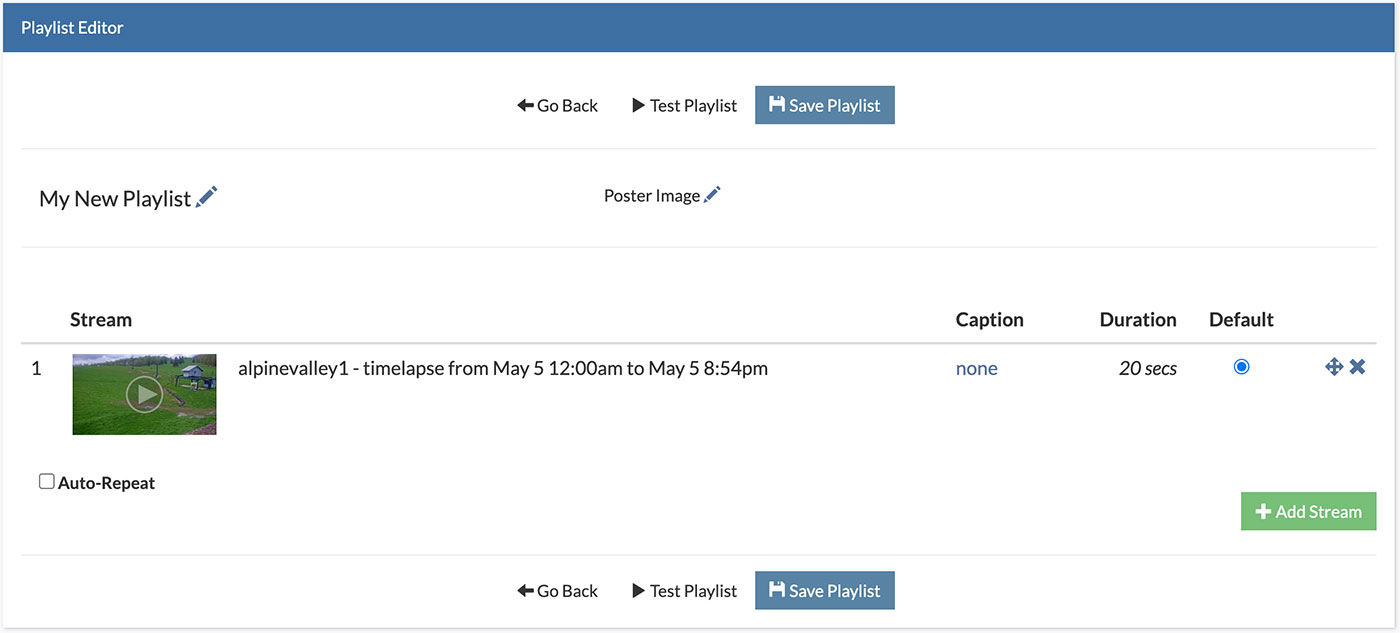Click the My New Playlist title text
Screen dimensions: 1400x633
[115, 198]
